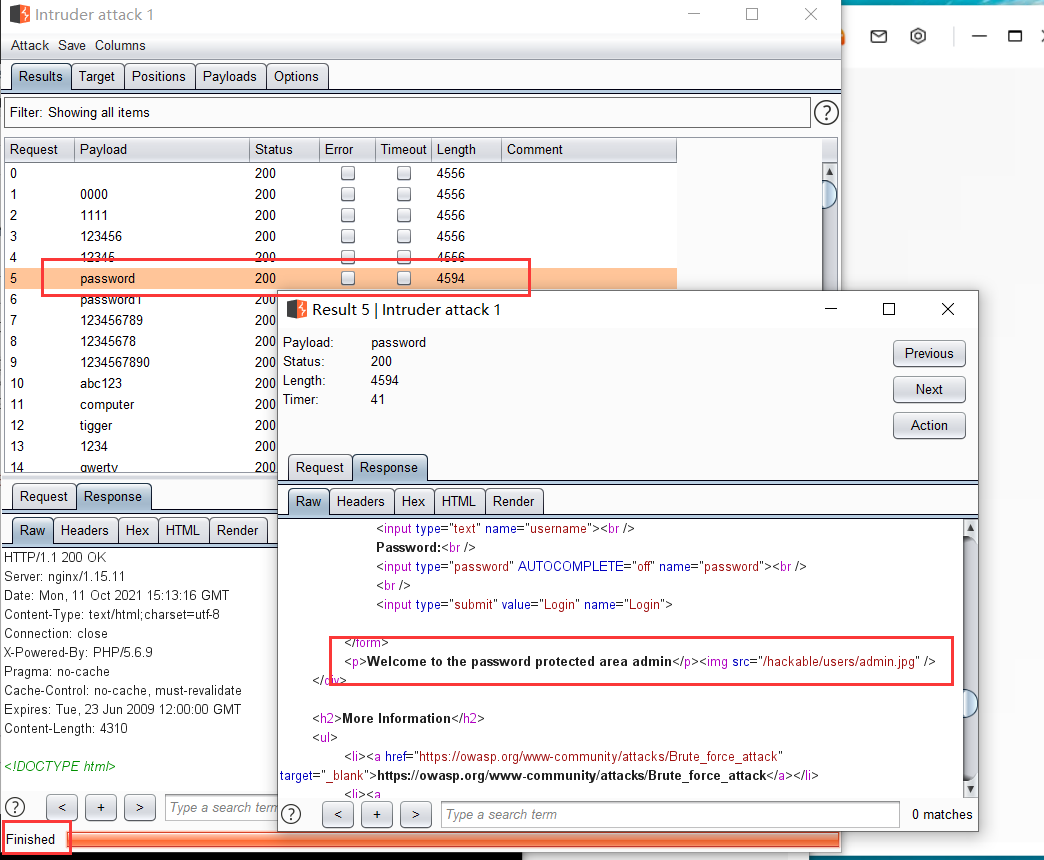Image resolution: width=1044 pixels, height=860 pixels.
Task: Switch to the Positions tab
Action: pyautogui.click(x=158, y=77)
